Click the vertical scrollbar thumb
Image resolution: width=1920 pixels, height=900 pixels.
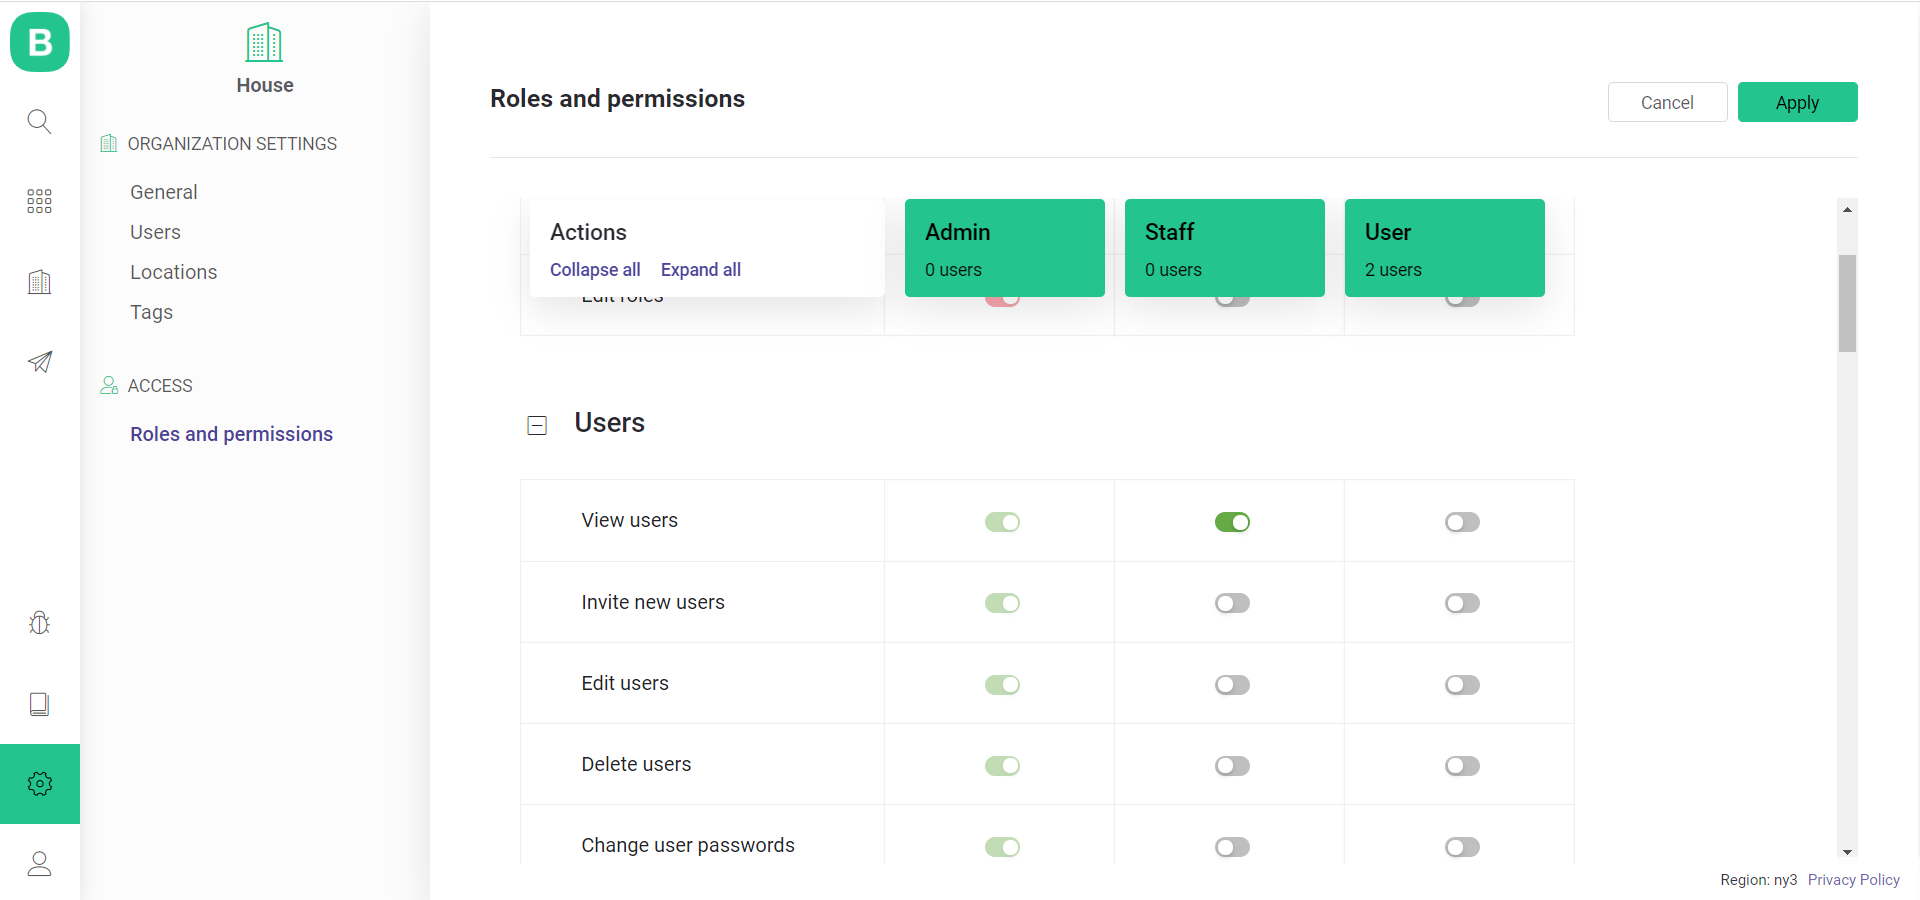click(1847, 304)
